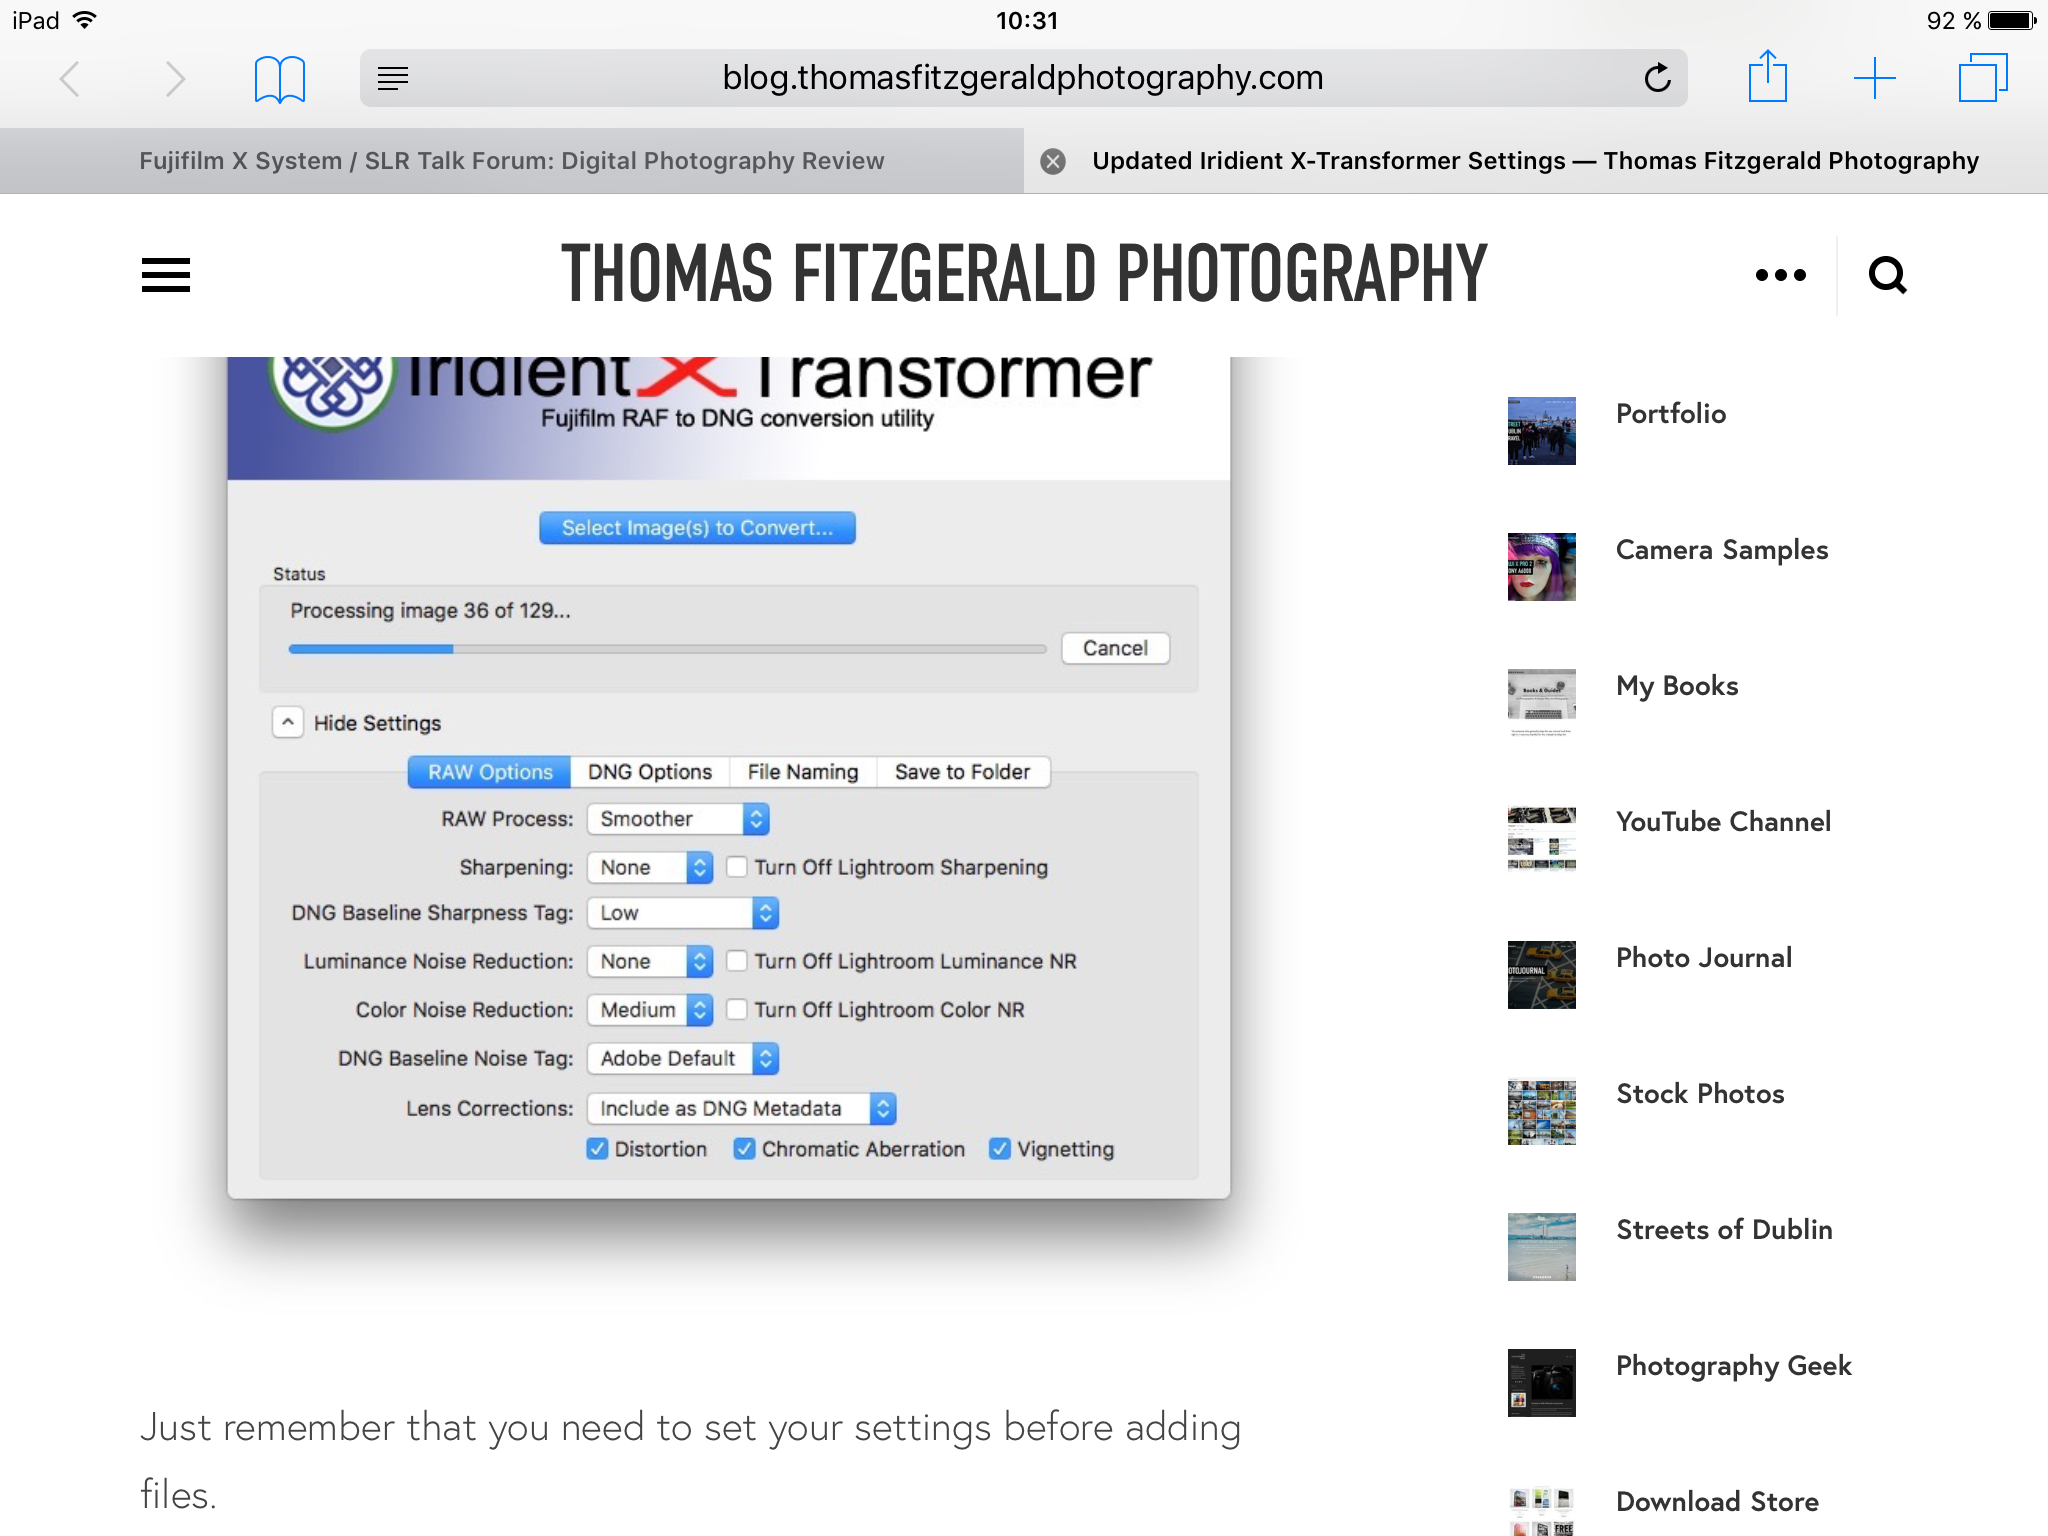Go back with Safari's back arrow
This screenshot has width=2048, height=1536.
tap(70, 78)
